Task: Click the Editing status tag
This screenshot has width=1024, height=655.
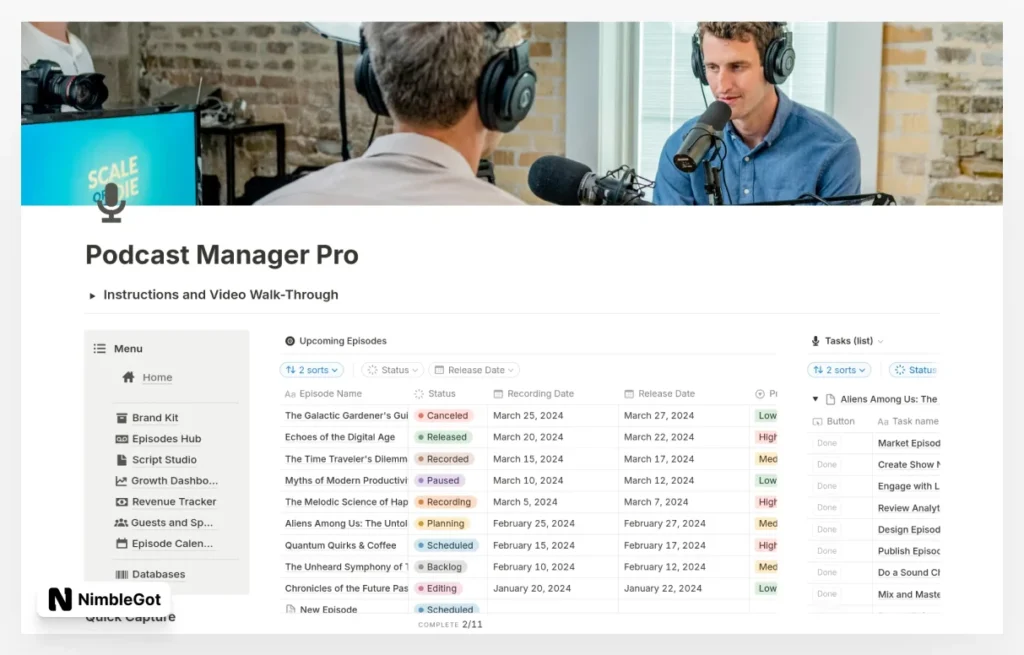Action: pos(438,588)
